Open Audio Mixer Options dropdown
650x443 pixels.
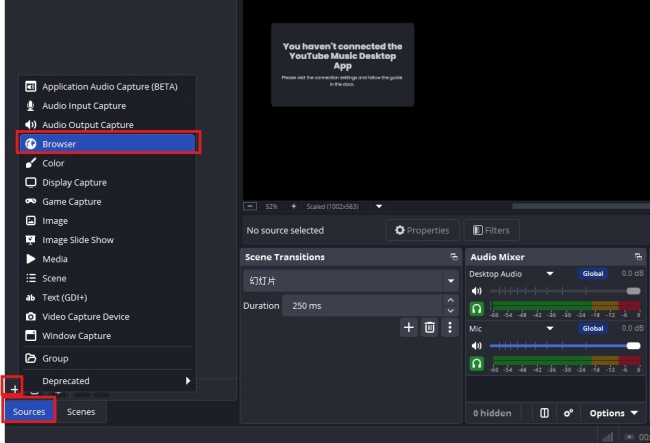point(614,413)
